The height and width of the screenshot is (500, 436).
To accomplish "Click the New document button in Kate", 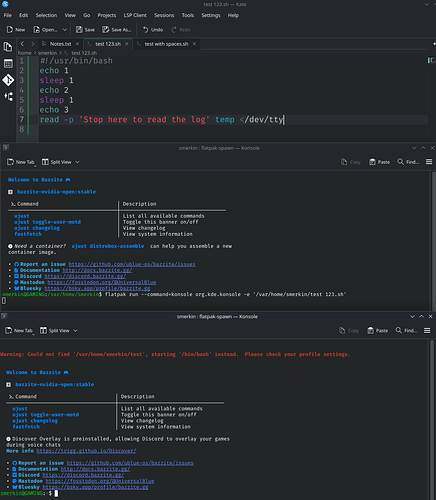I will pos(16,30).
